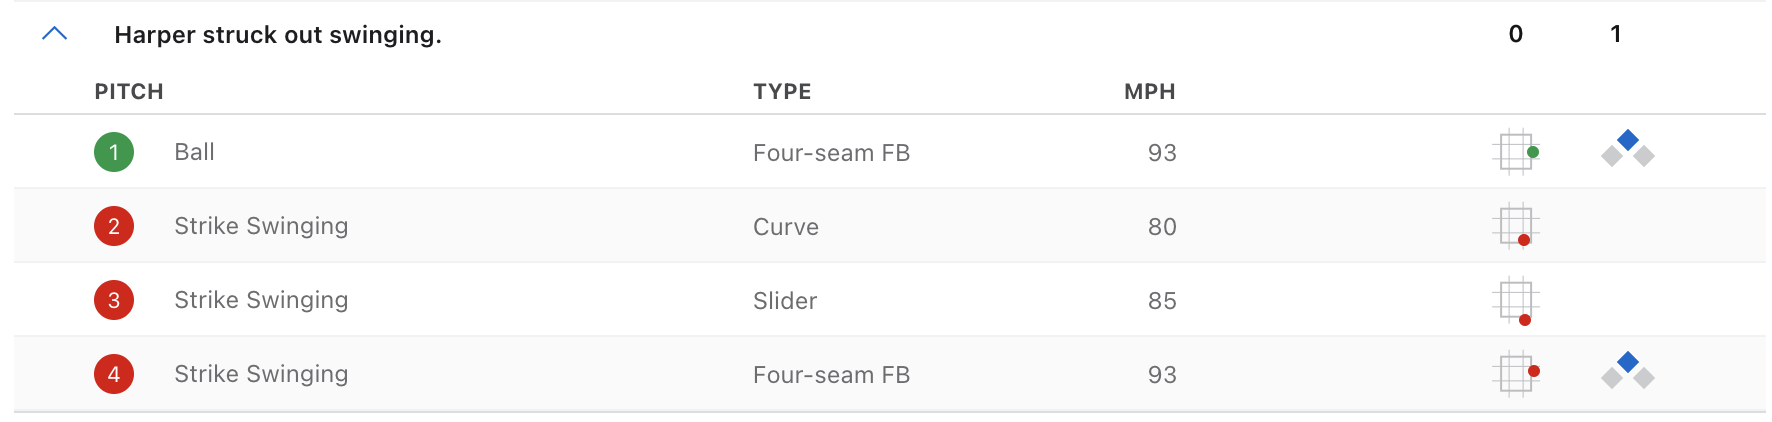The width and height of the screenshot is (1772, 422).
Task: Click the 'Ball' result for pitch 1
Action: pos(194,152)
